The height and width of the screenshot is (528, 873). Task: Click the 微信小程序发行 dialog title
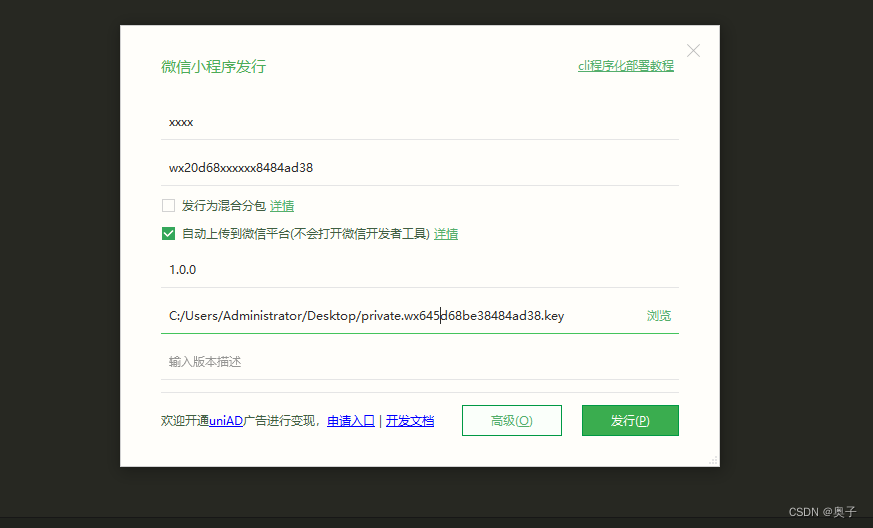(x=214, y=67)
